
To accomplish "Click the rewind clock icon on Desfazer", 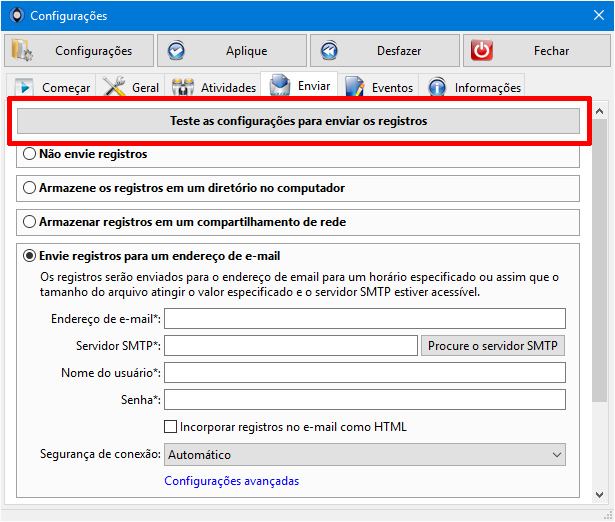I will coord(329,50).
